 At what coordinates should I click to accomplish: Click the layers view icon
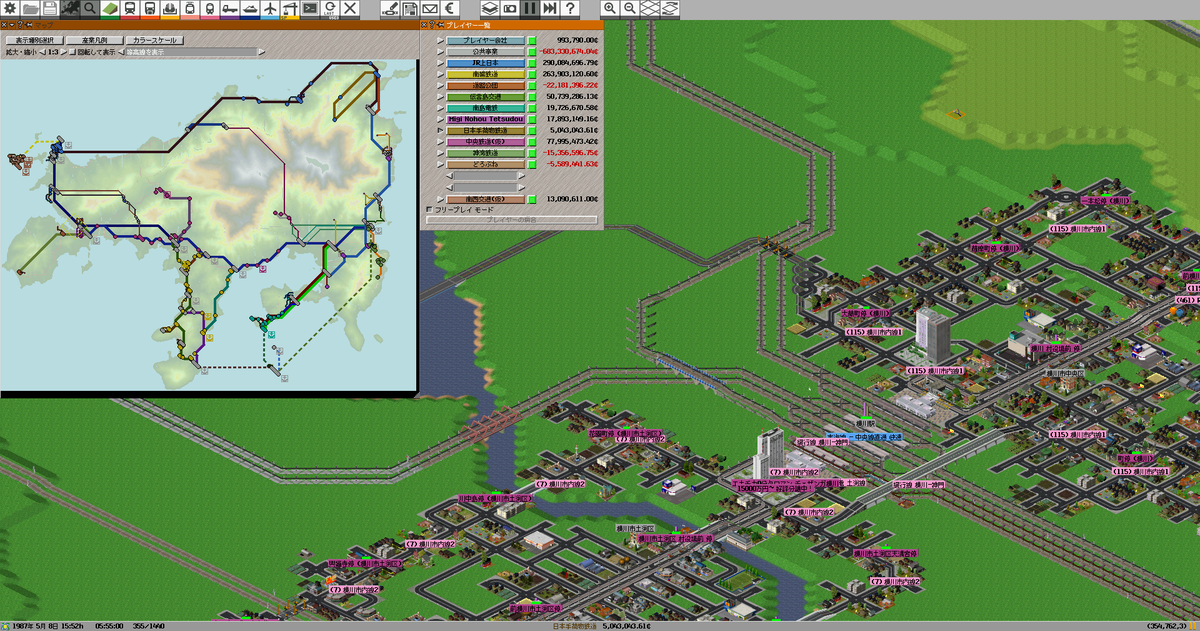coord(491,10)
